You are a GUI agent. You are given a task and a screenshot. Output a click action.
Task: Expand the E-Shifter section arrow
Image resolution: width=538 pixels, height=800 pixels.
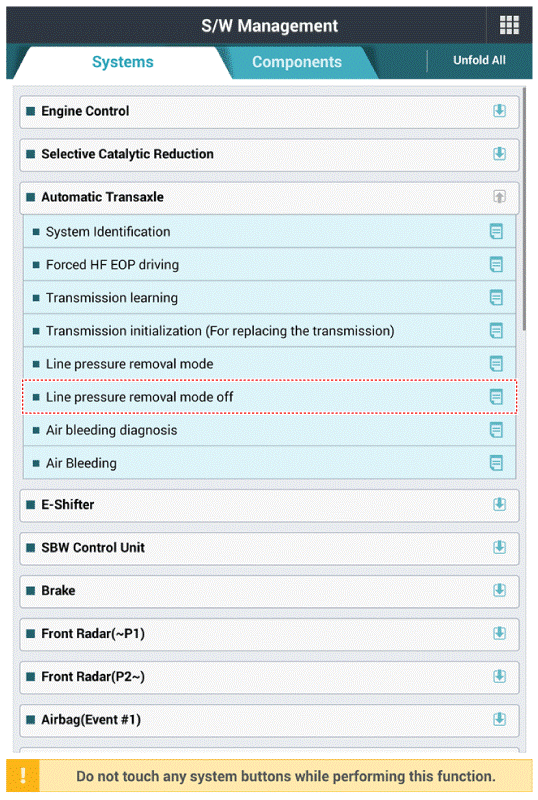tap(499, 504)
